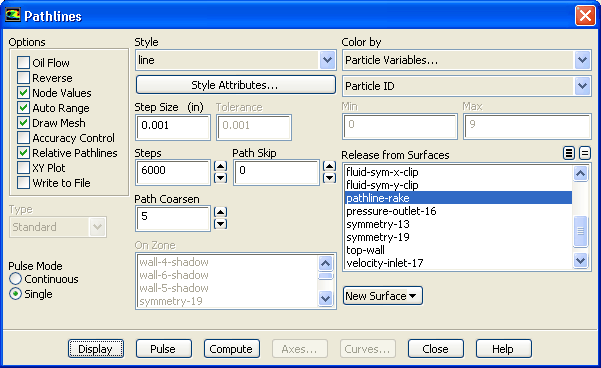Screen dimensions: 601x368
Task: Click surfaces list scroll down arrow
Action: click(580, 261)
